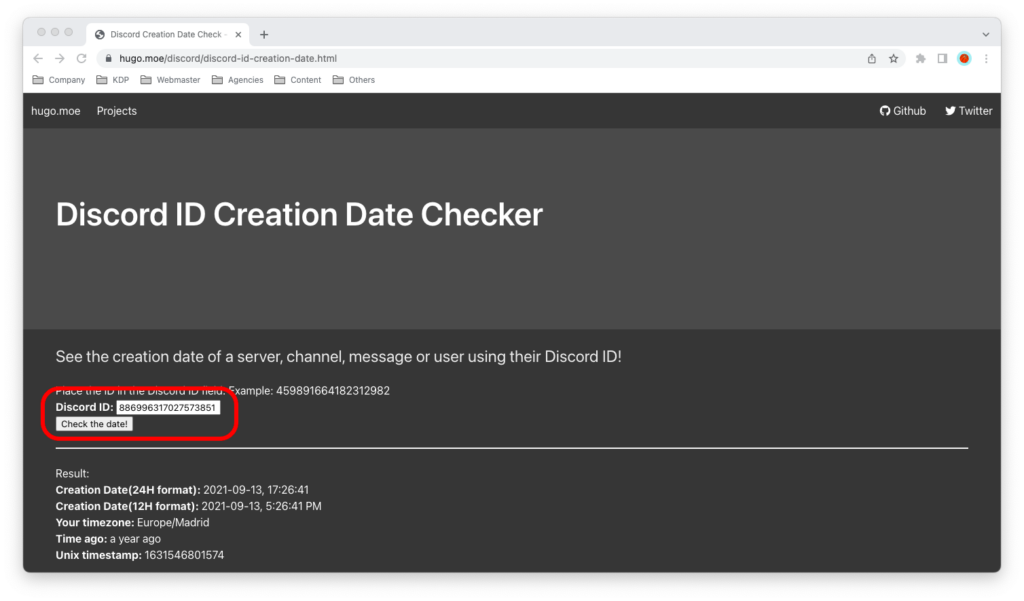
Task: Open the Content bookmarks folder
Action: click(x=298, y=80)
